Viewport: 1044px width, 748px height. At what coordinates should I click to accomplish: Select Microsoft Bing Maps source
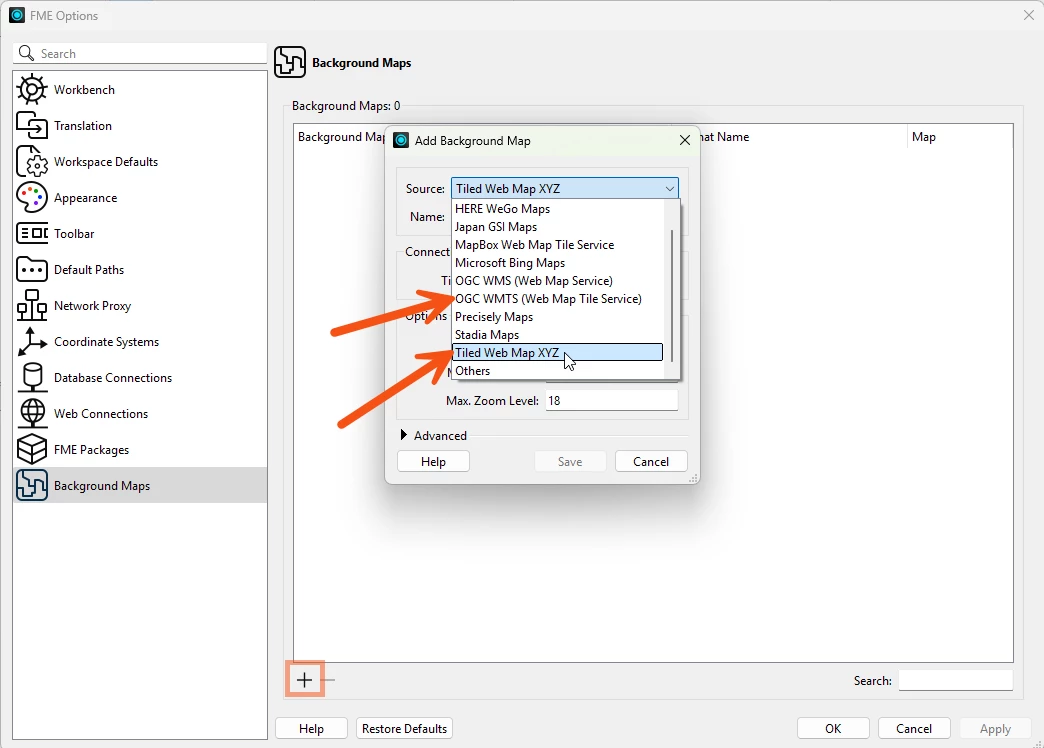(558, 262)
